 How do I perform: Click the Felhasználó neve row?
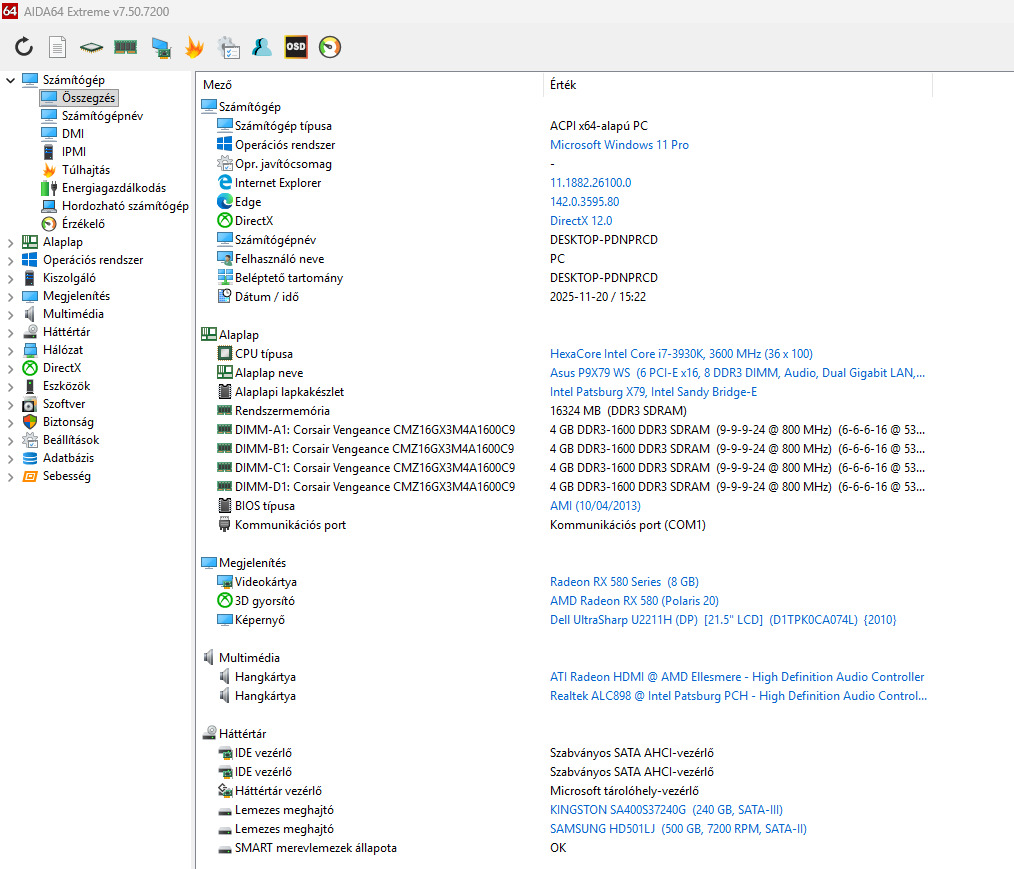(564, 259)
